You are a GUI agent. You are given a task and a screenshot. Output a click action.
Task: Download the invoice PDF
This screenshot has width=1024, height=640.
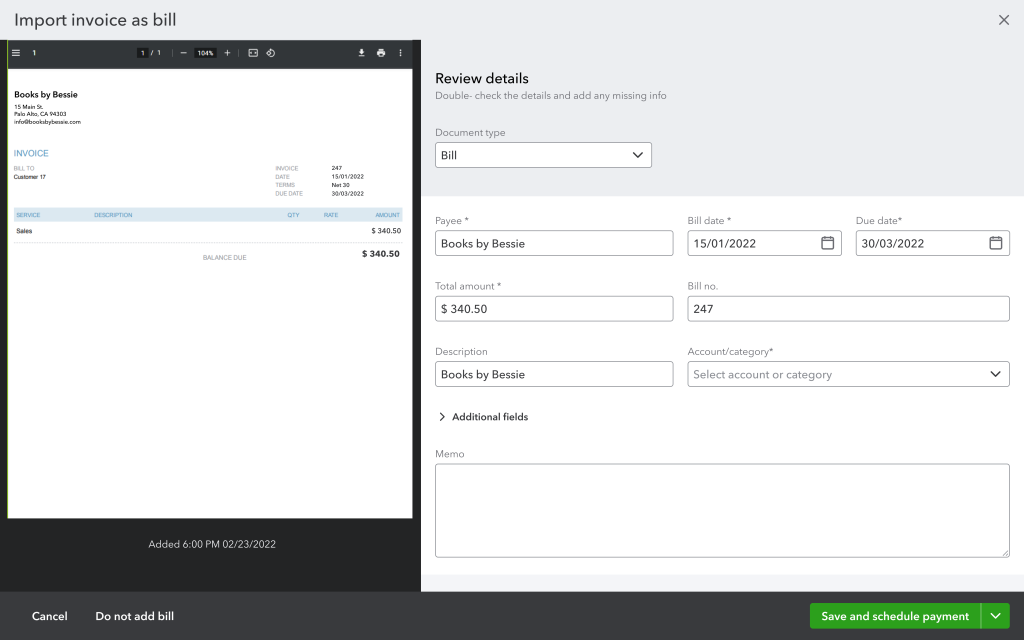361,53
